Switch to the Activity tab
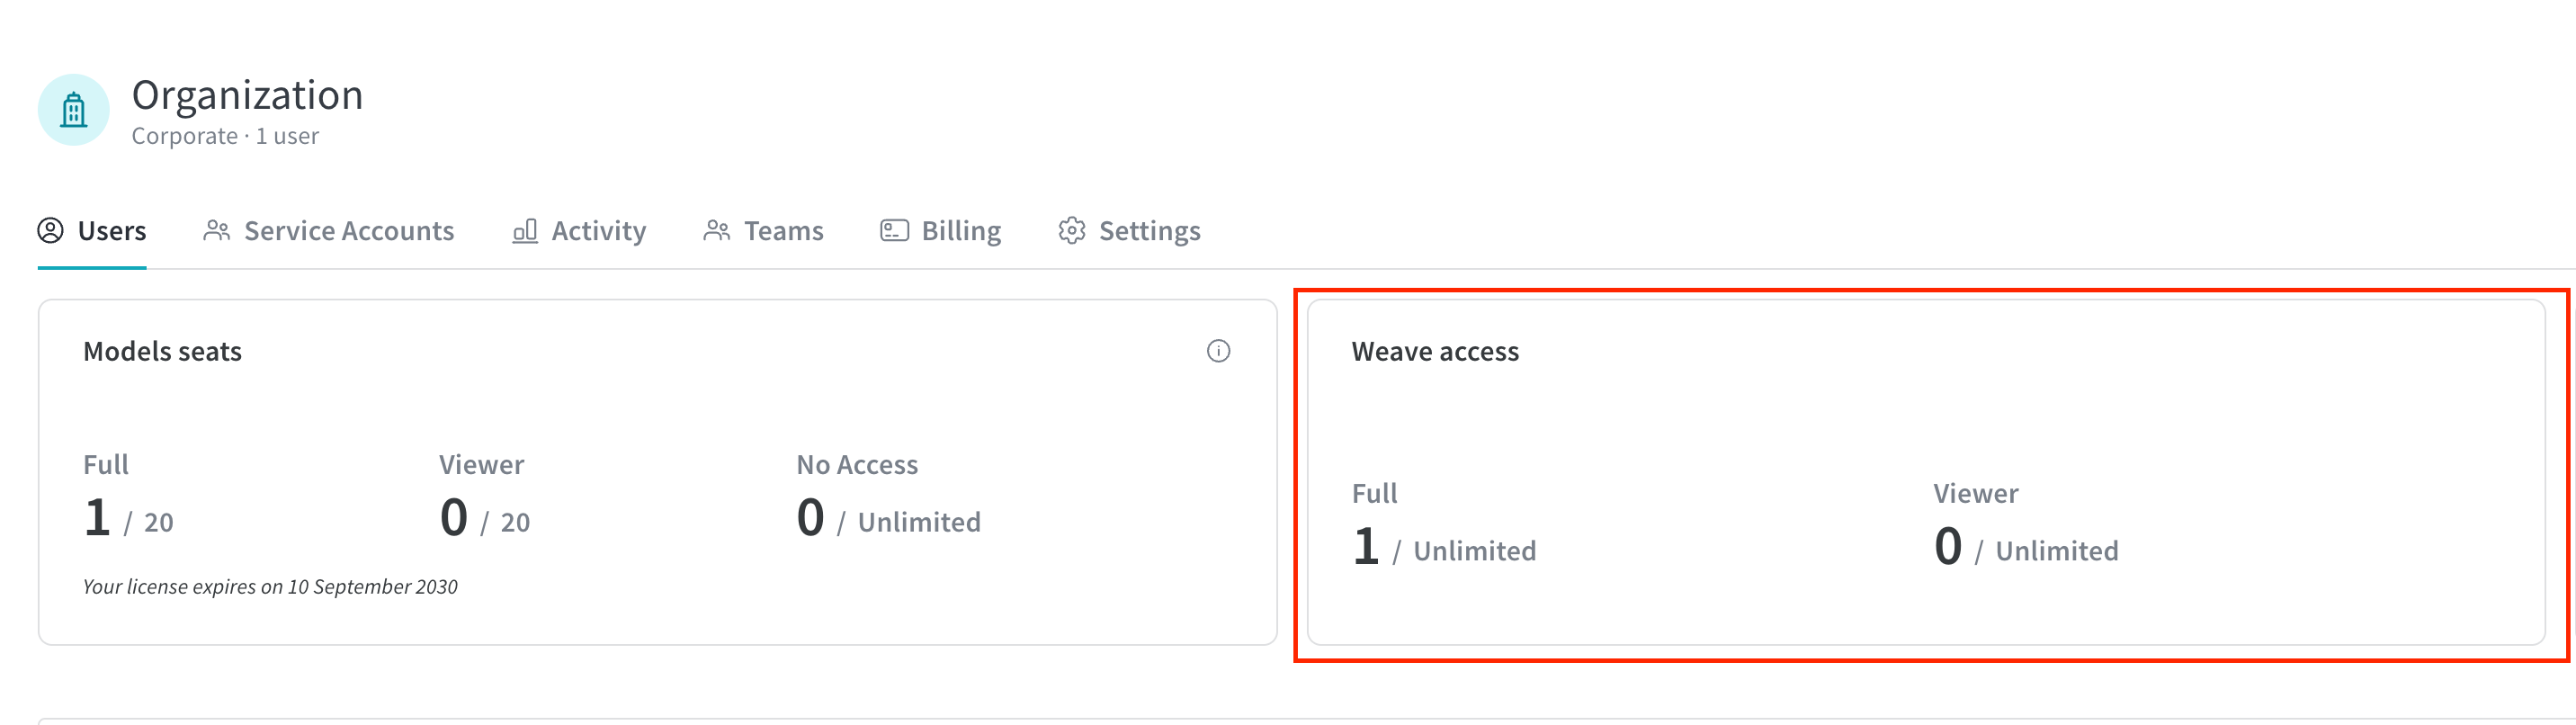Viewport: 2576px width, 725px height. pyautogui.click(x=579, y=231)
